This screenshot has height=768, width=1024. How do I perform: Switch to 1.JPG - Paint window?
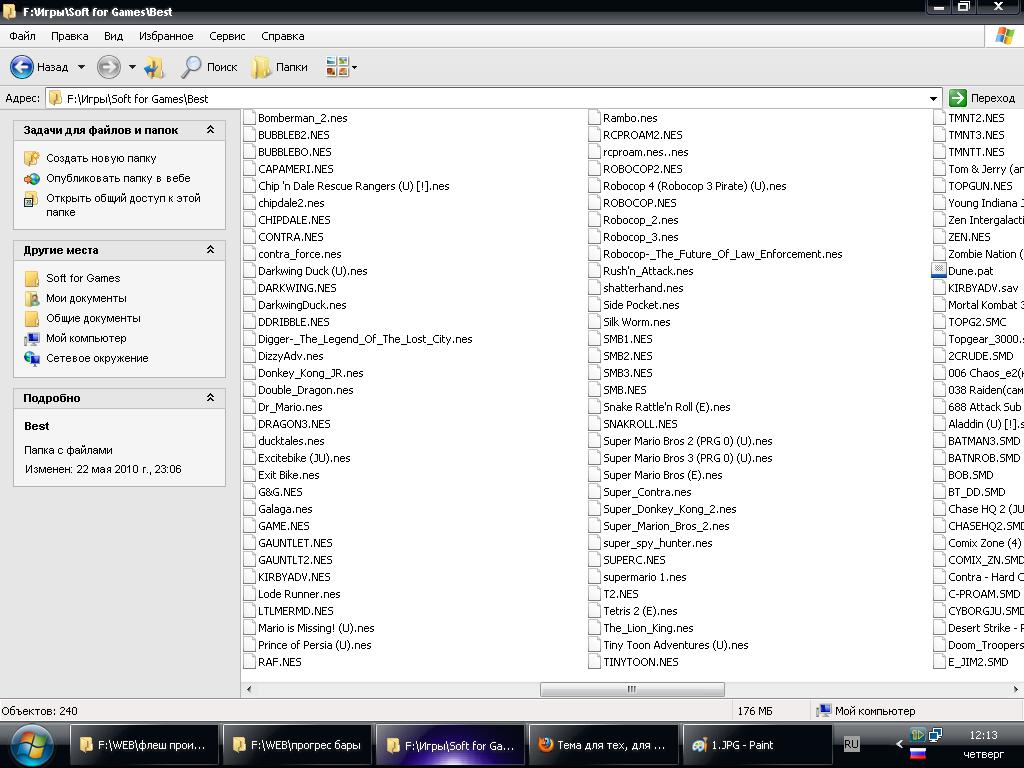coord(756,745)
